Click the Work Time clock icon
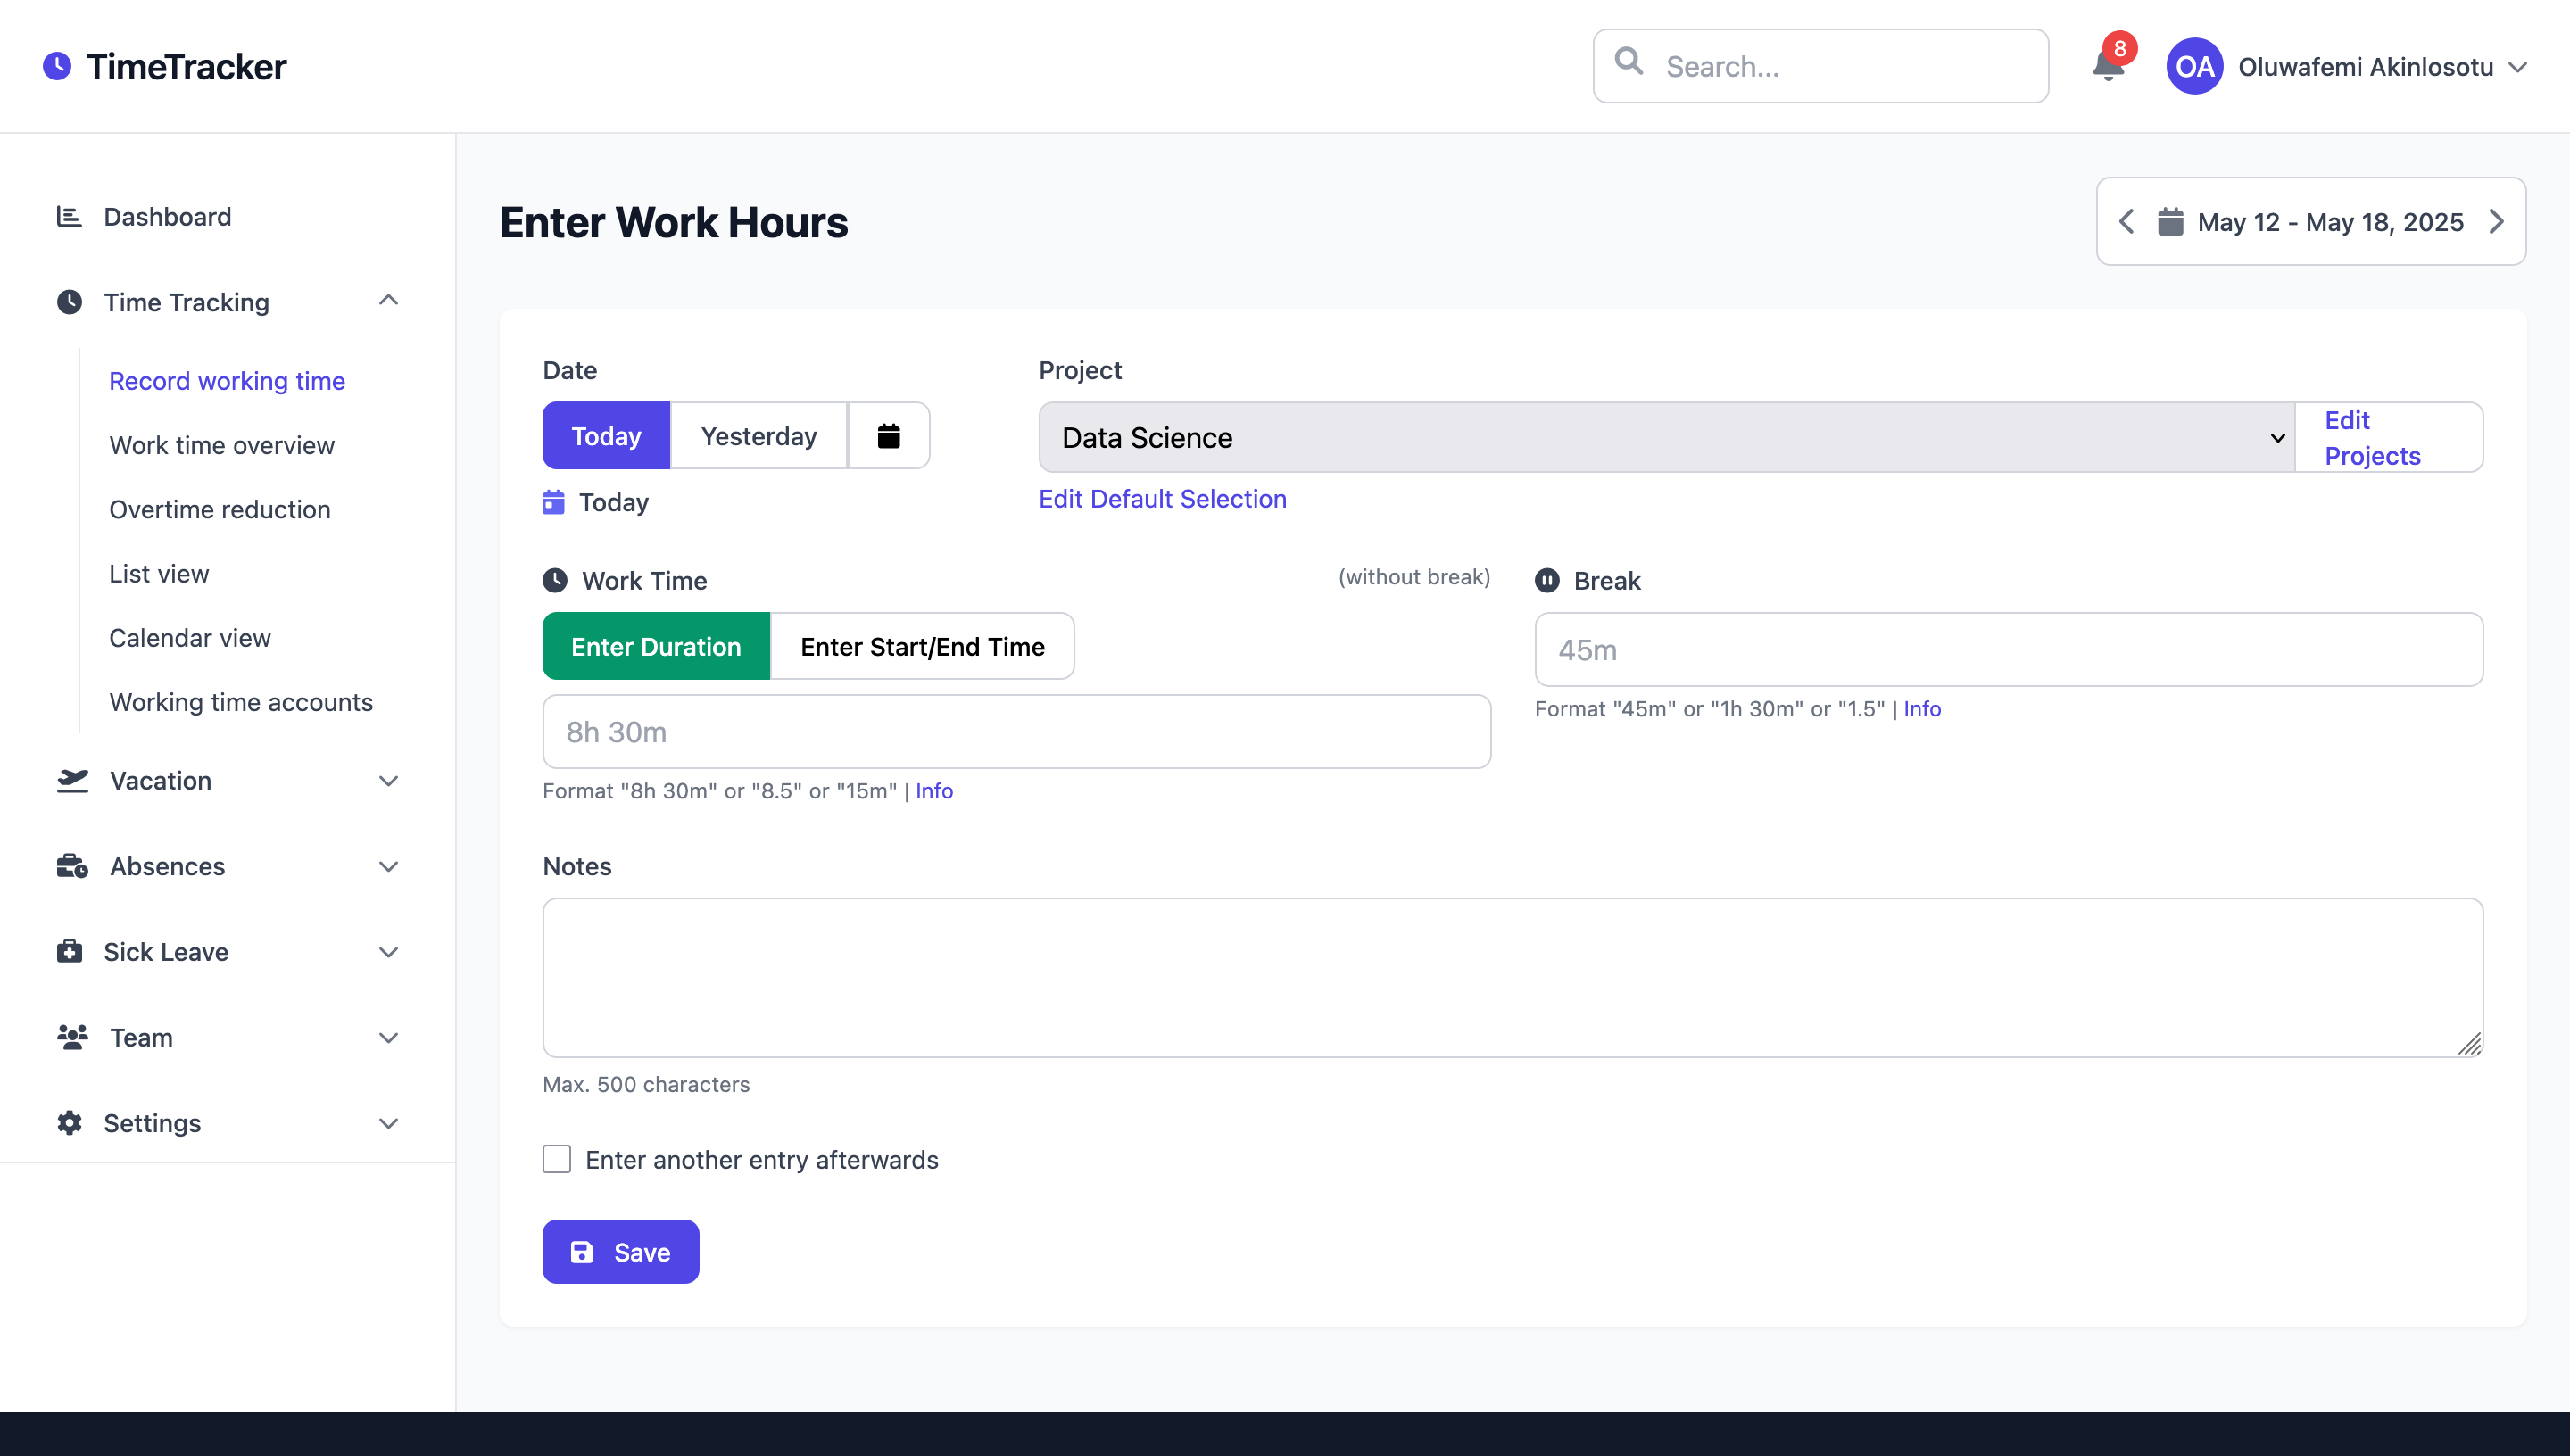The image size is (2570, 1456). tap(555, 580)
